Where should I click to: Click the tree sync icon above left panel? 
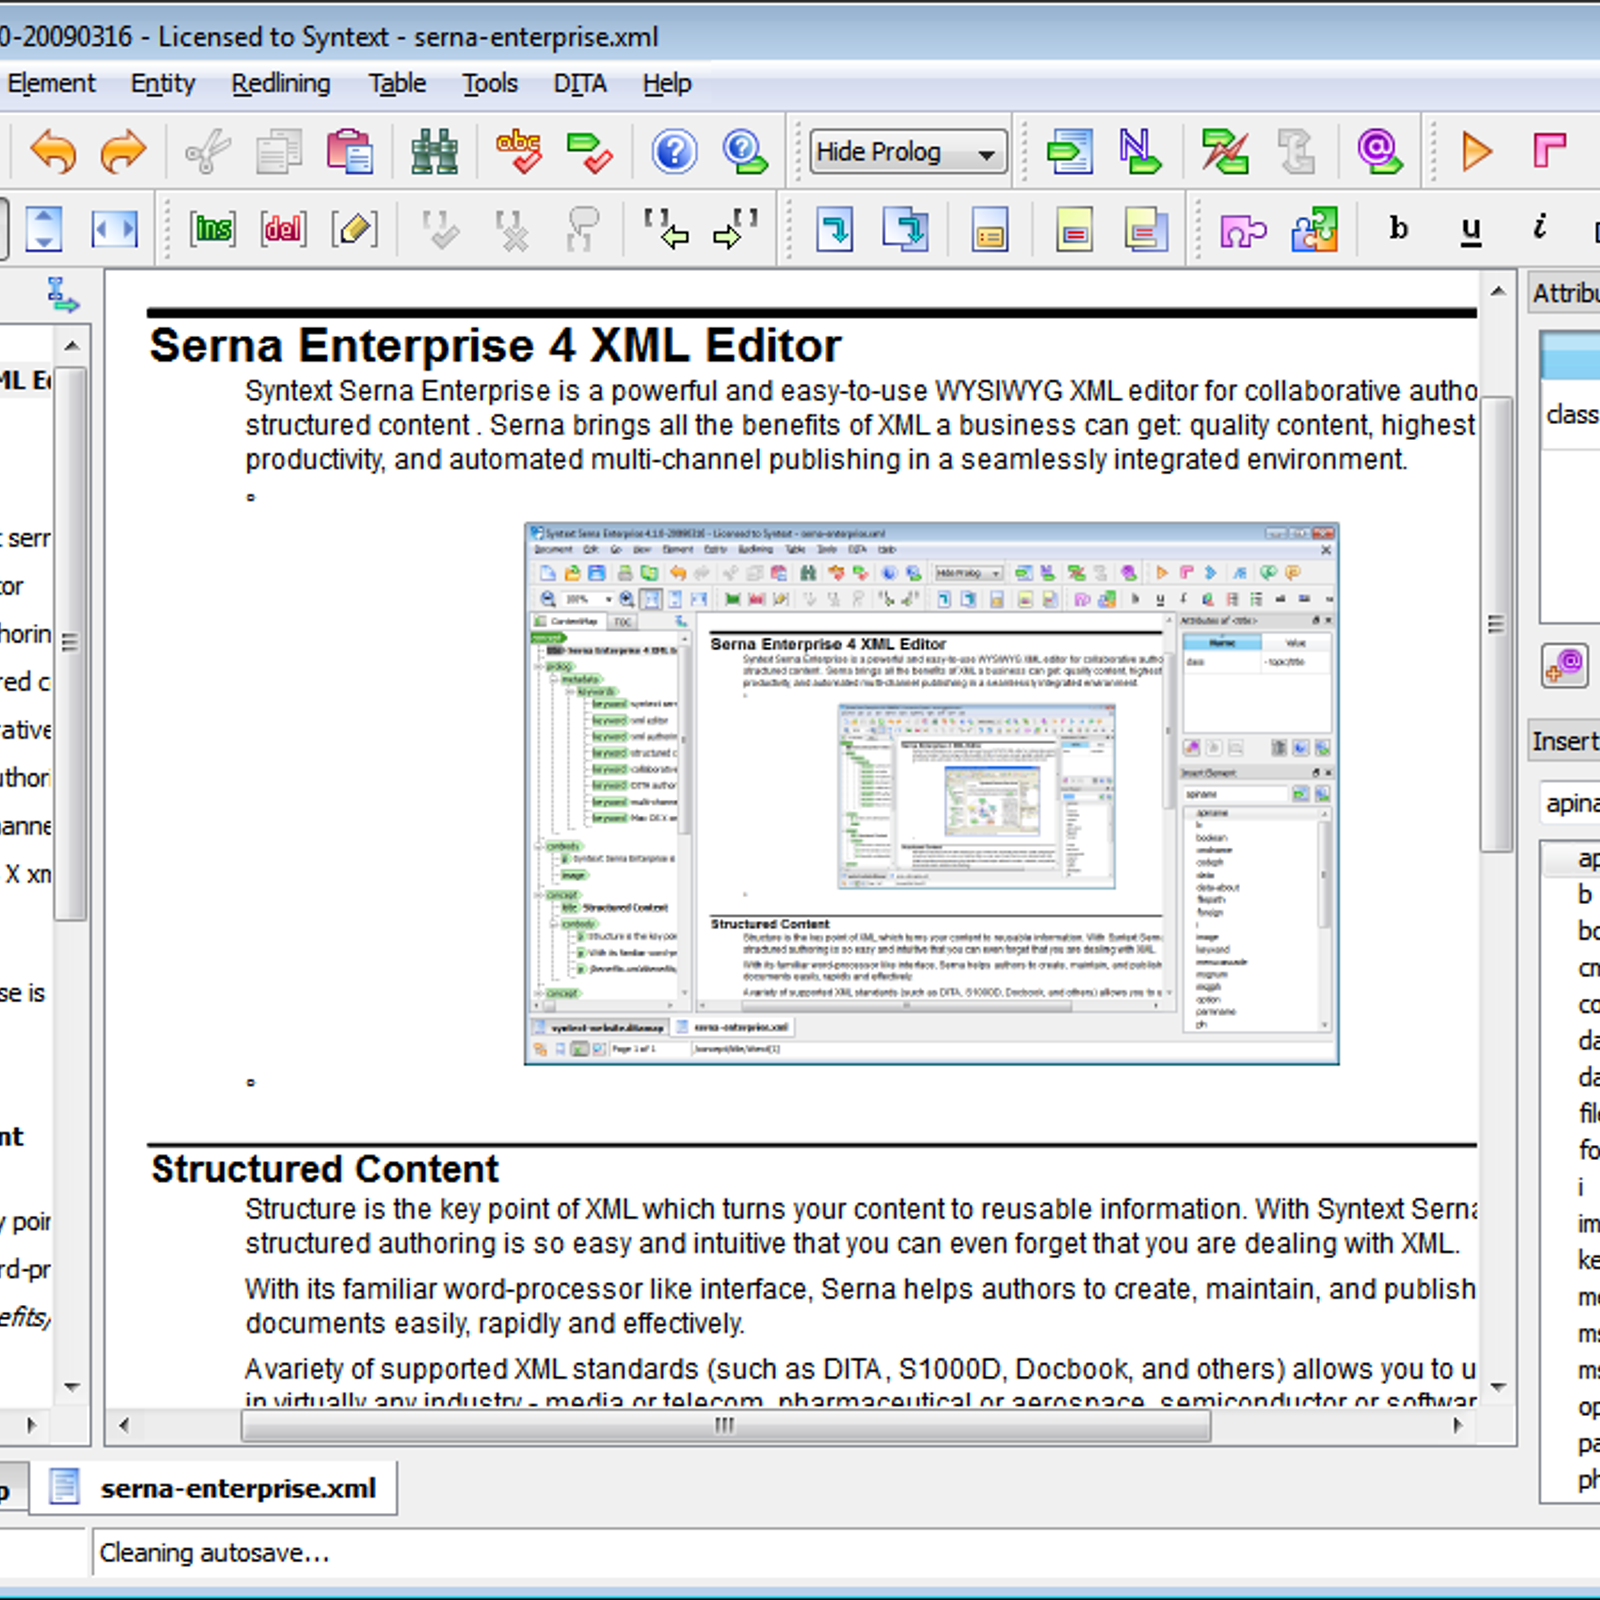(62, 295)
